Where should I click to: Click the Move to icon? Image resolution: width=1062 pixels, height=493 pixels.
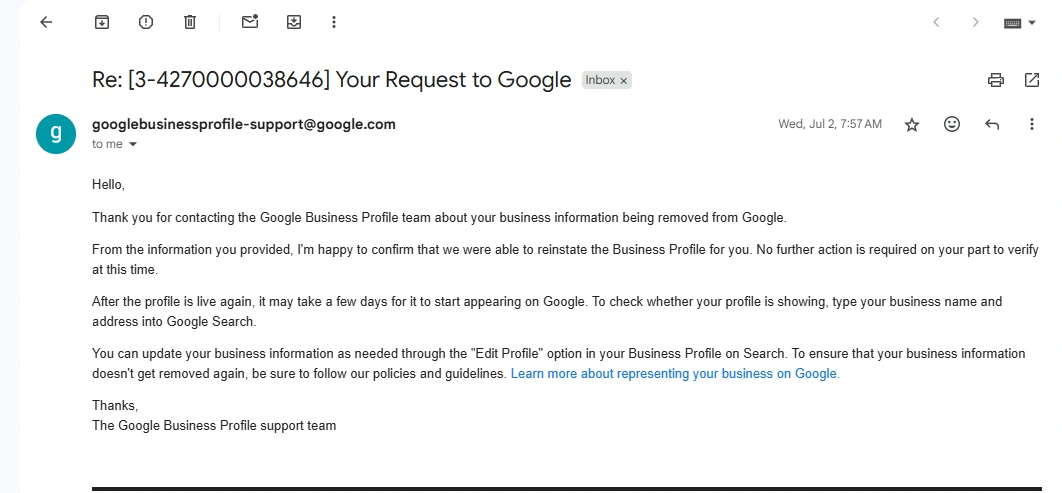tap(294, 22)
